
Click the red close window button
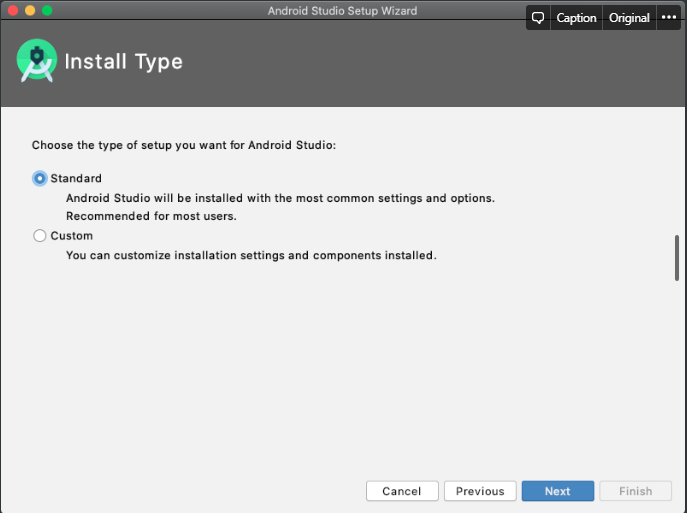13,10
